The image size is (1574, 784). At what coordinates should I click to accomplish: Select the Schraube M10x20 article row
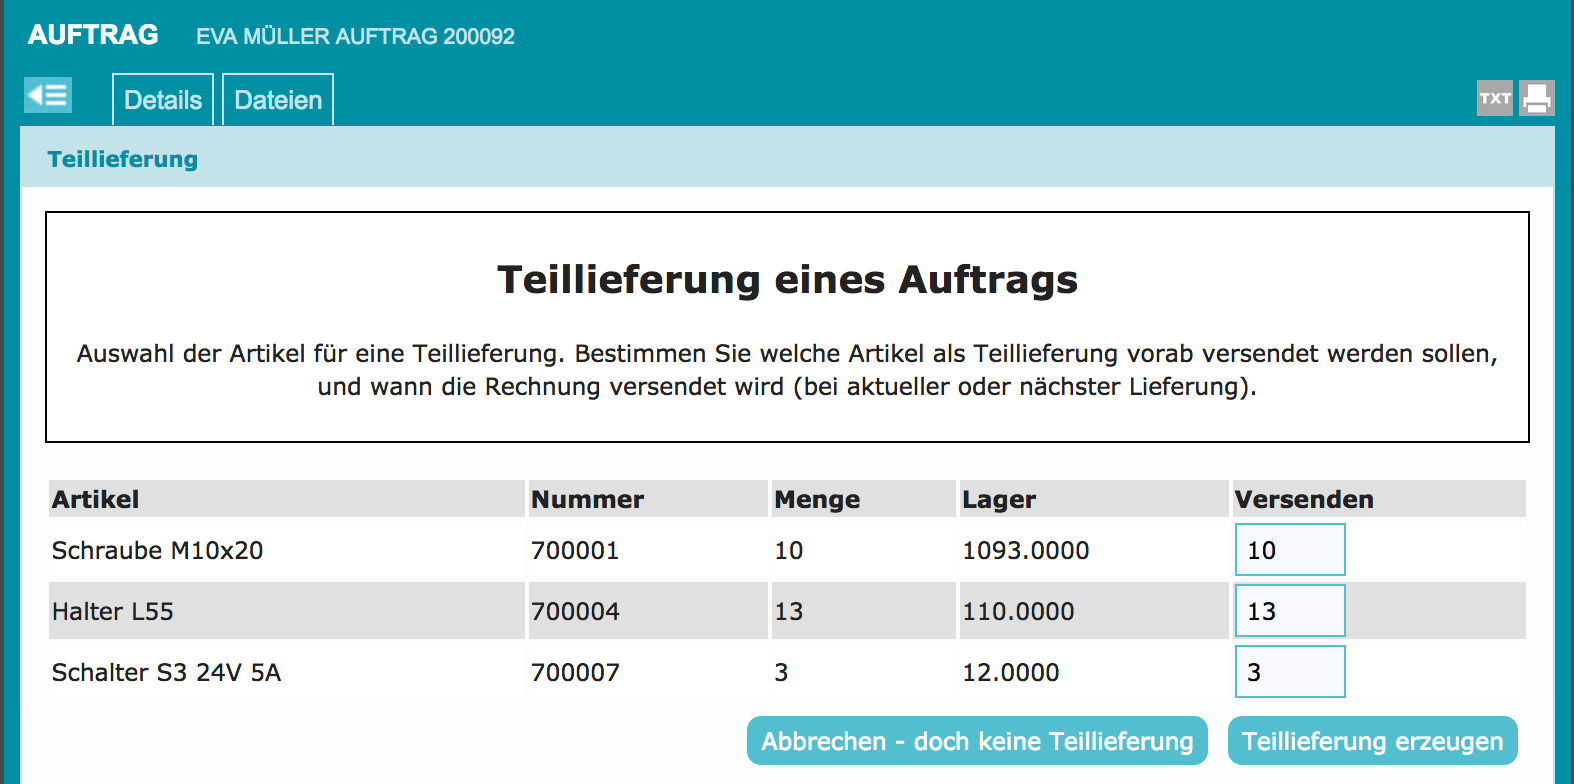tap(158, 550)
